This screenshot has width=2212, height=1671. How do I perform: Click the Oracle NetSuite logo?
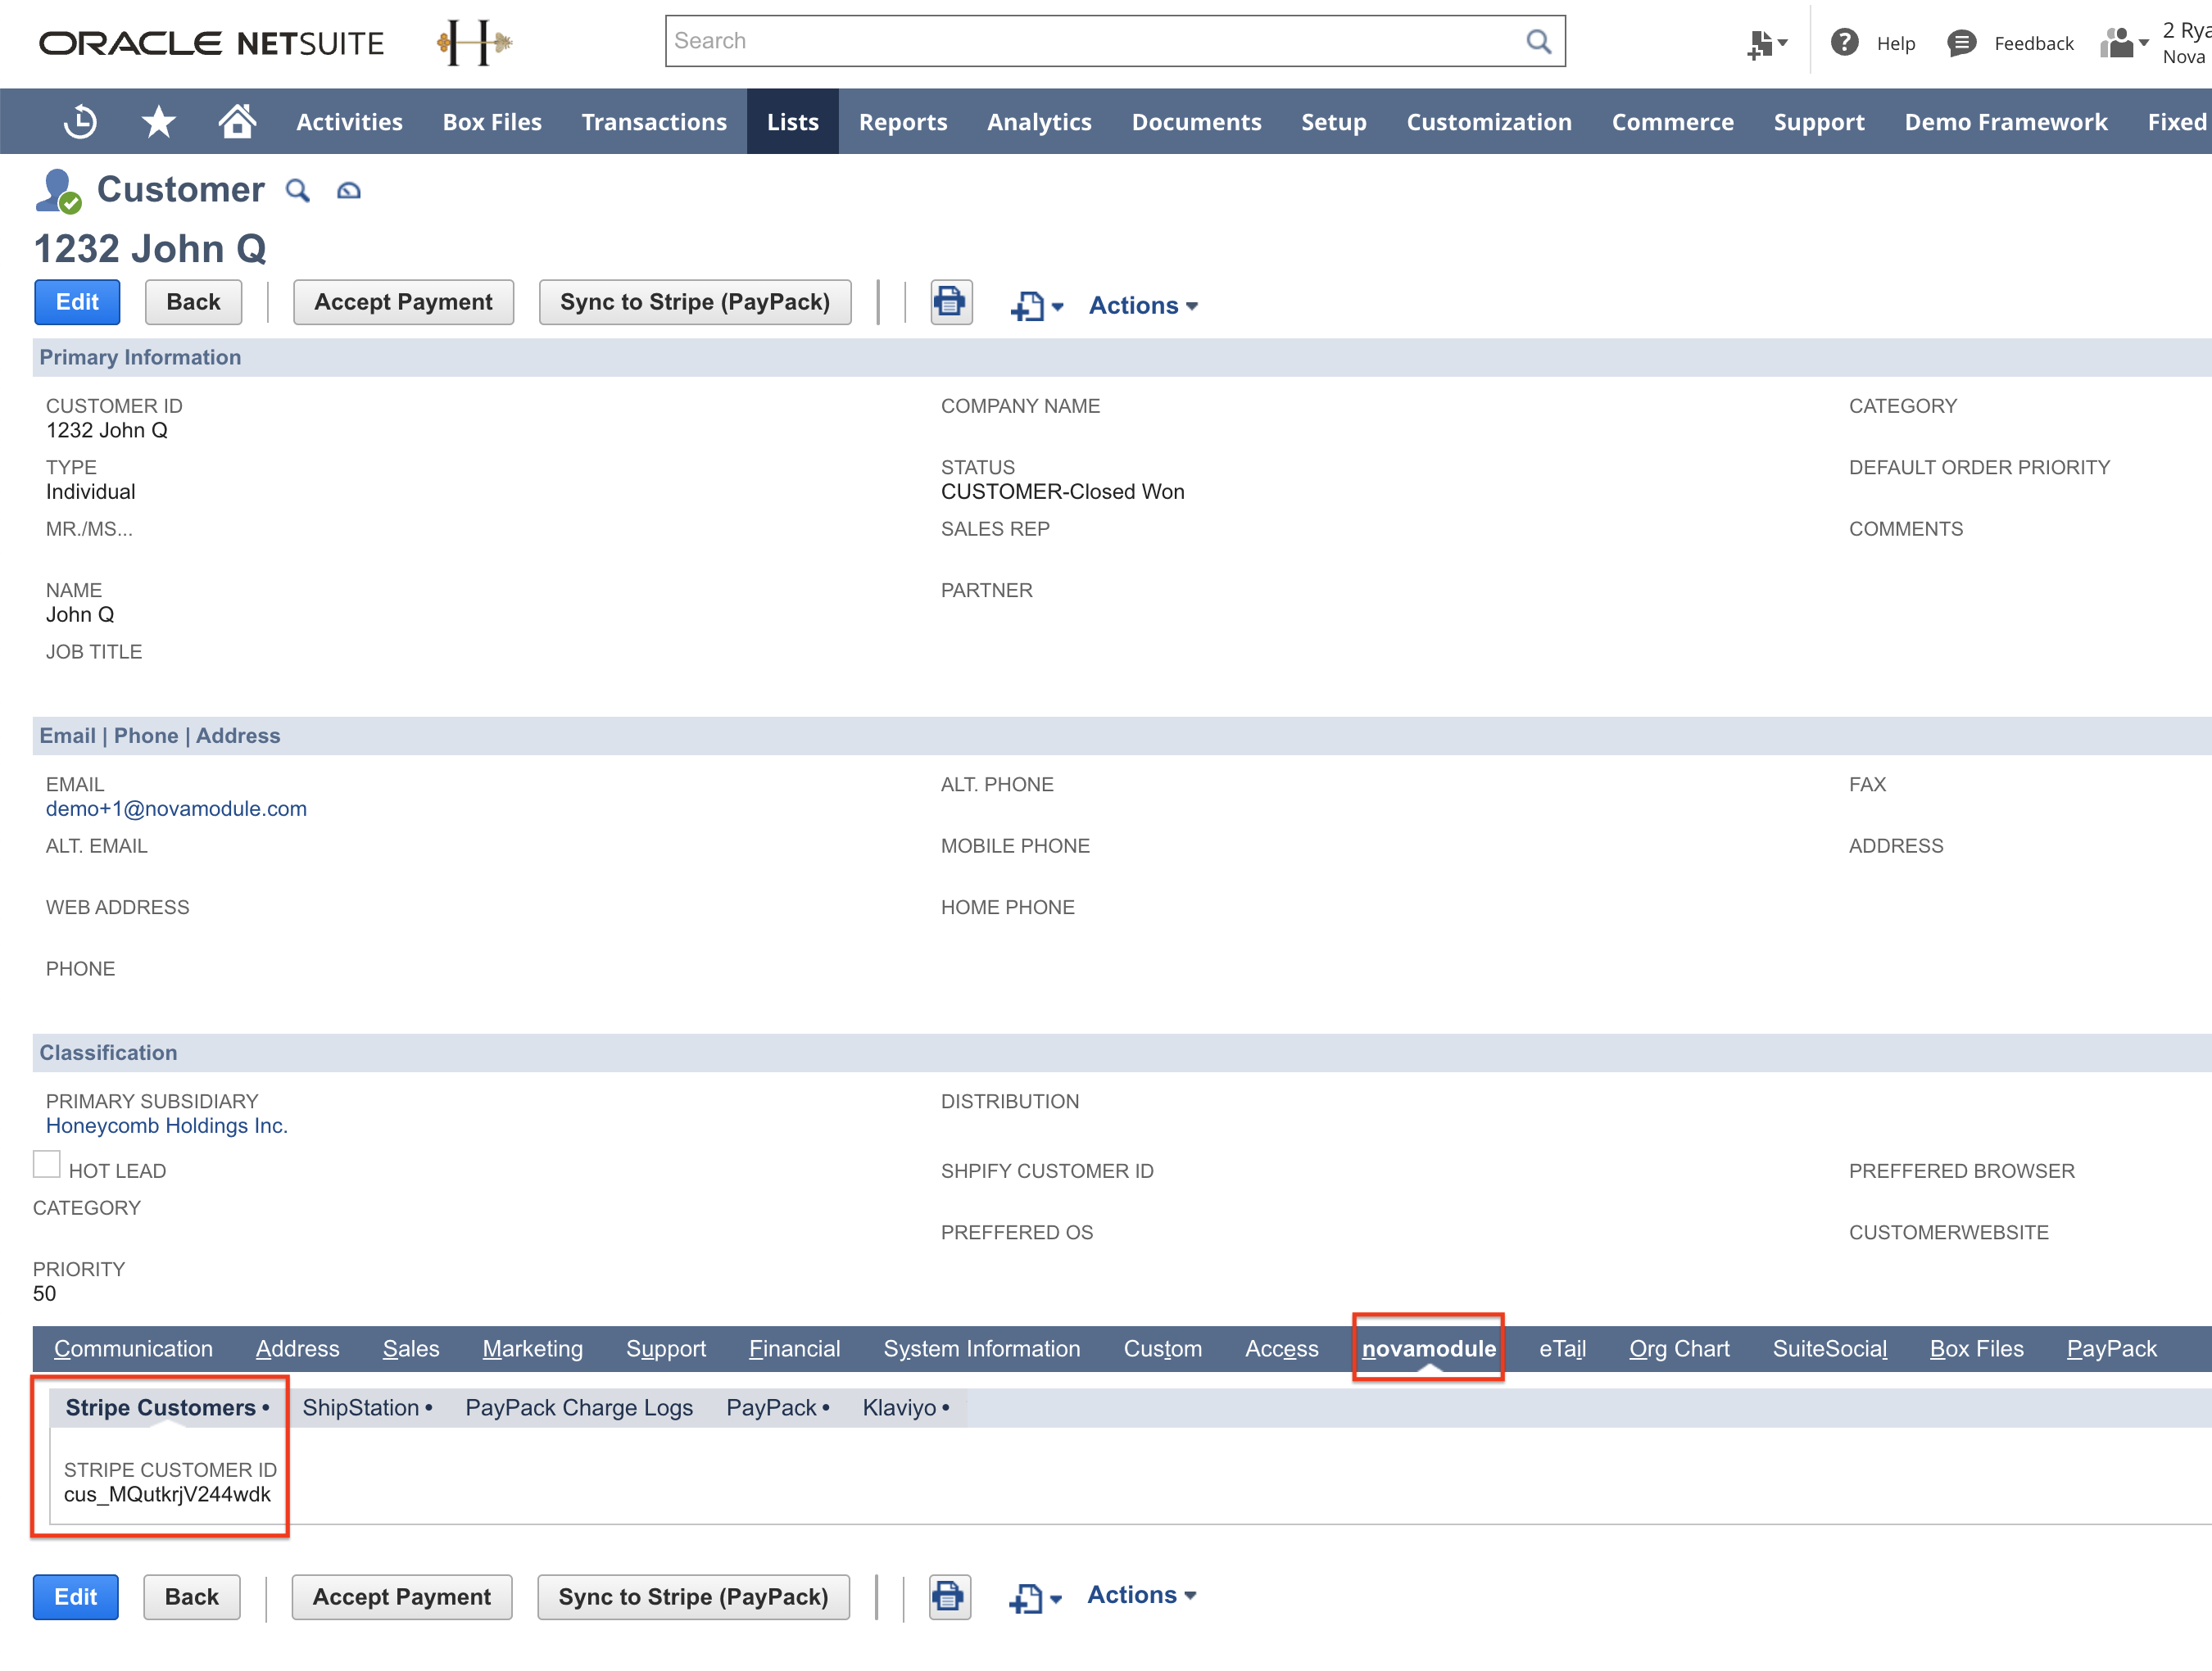point(211,43)
